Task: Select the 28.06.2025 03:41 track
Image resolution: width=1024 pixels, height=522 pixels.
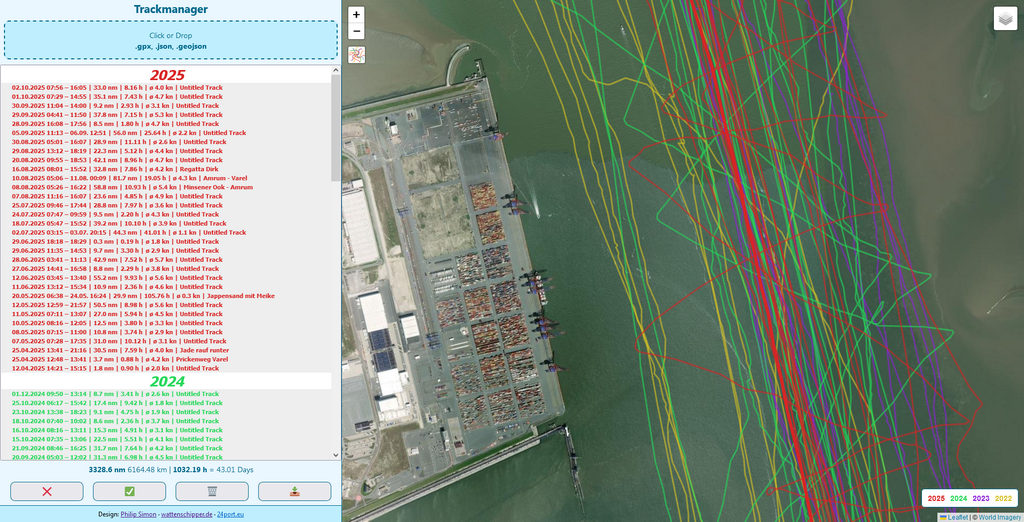Action: [x=167, y=260]
